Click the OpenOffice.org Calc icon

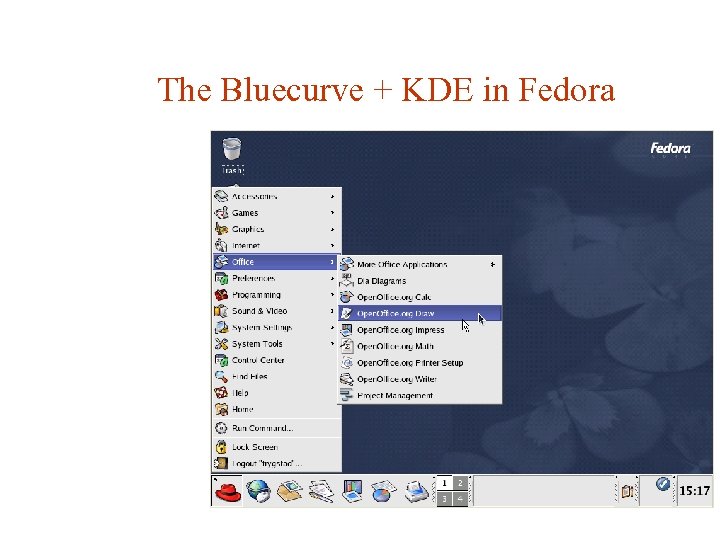(x=347, y=297)
